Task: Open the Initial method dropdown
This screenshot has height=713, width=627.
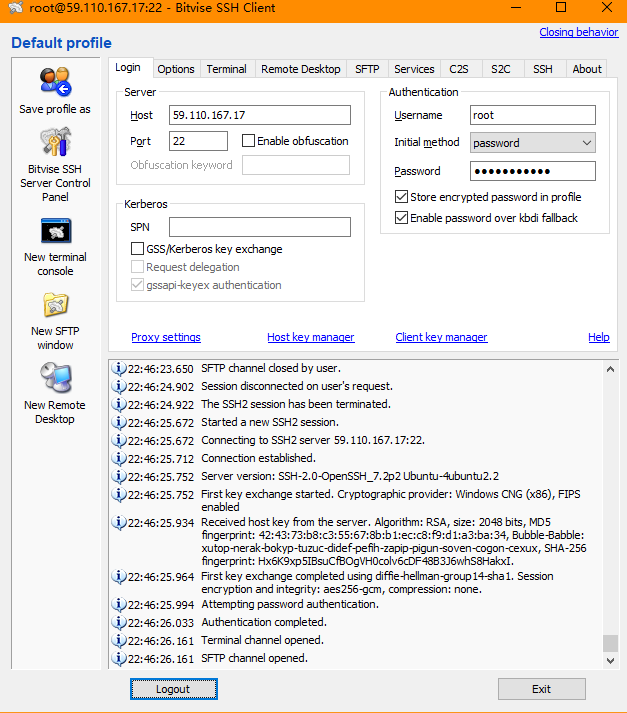Action: (x=532, y=143)
